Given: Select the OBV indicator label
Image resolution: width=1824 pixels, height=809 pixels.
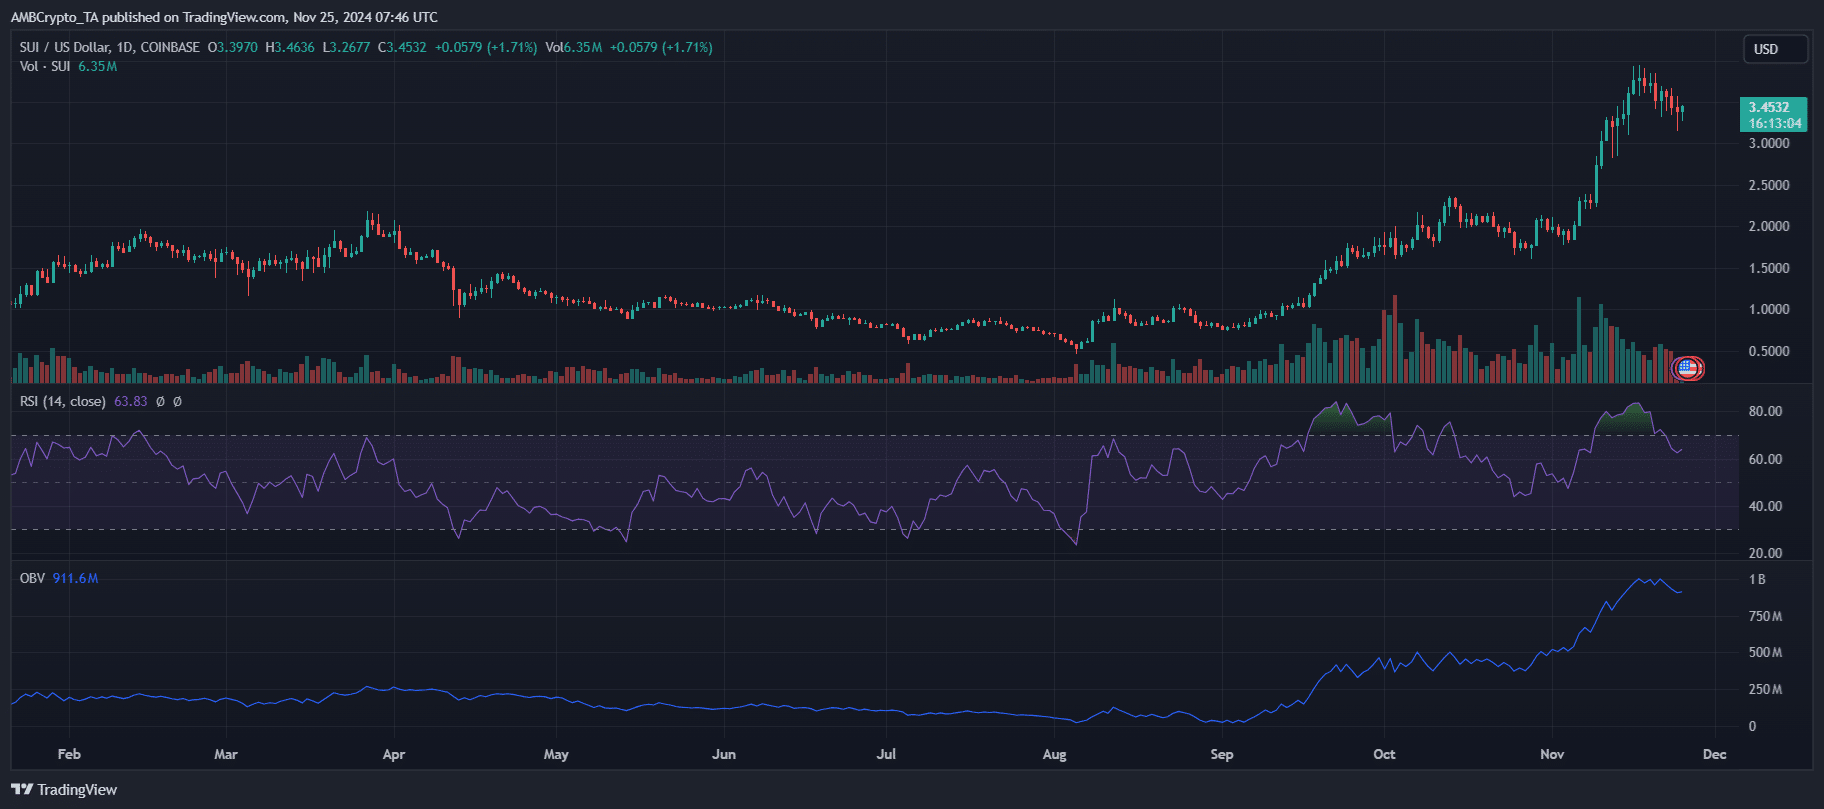Looking at the screenshot, I should point(32,578).
